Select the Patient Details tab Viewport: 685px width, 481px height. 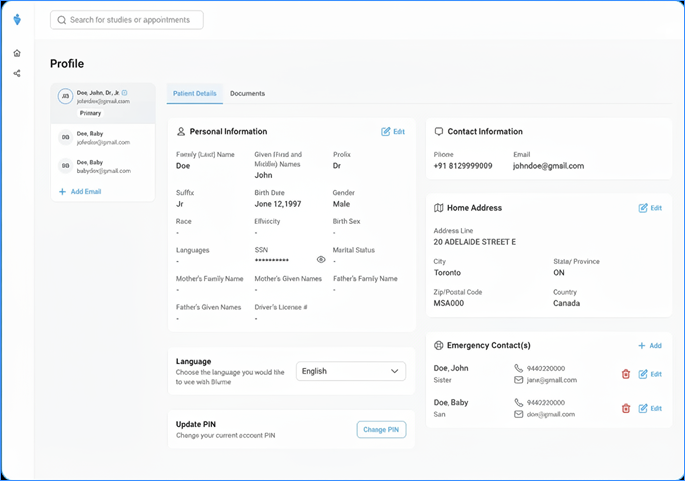tap(194, 93)
